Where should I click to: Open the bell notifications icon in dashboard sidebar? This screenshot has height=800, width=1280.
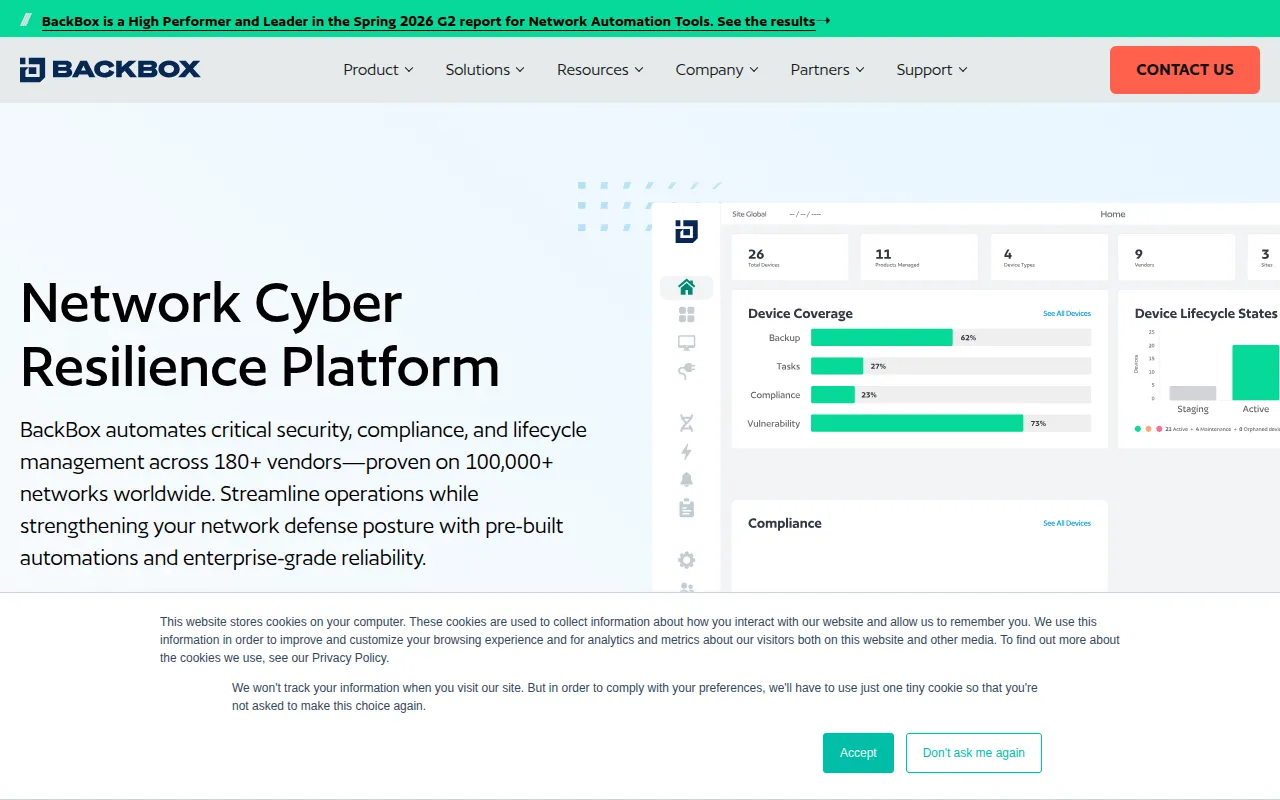pos(686,479)
